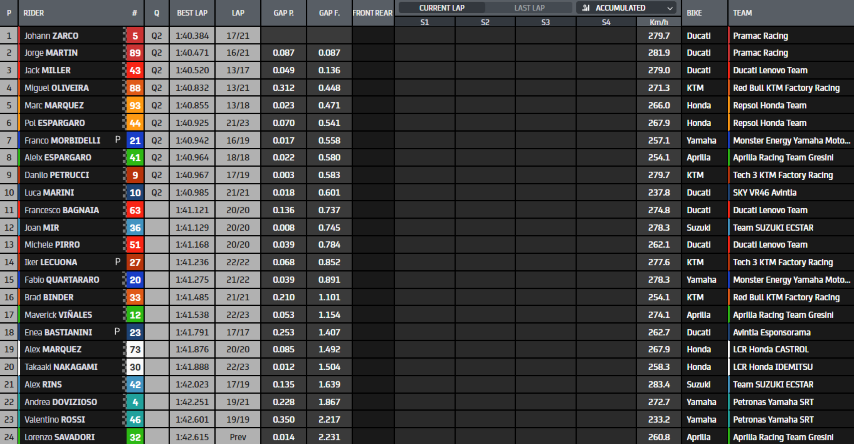
Task: Switch to the LAST LAP tab
Action: tap(529, 8)
